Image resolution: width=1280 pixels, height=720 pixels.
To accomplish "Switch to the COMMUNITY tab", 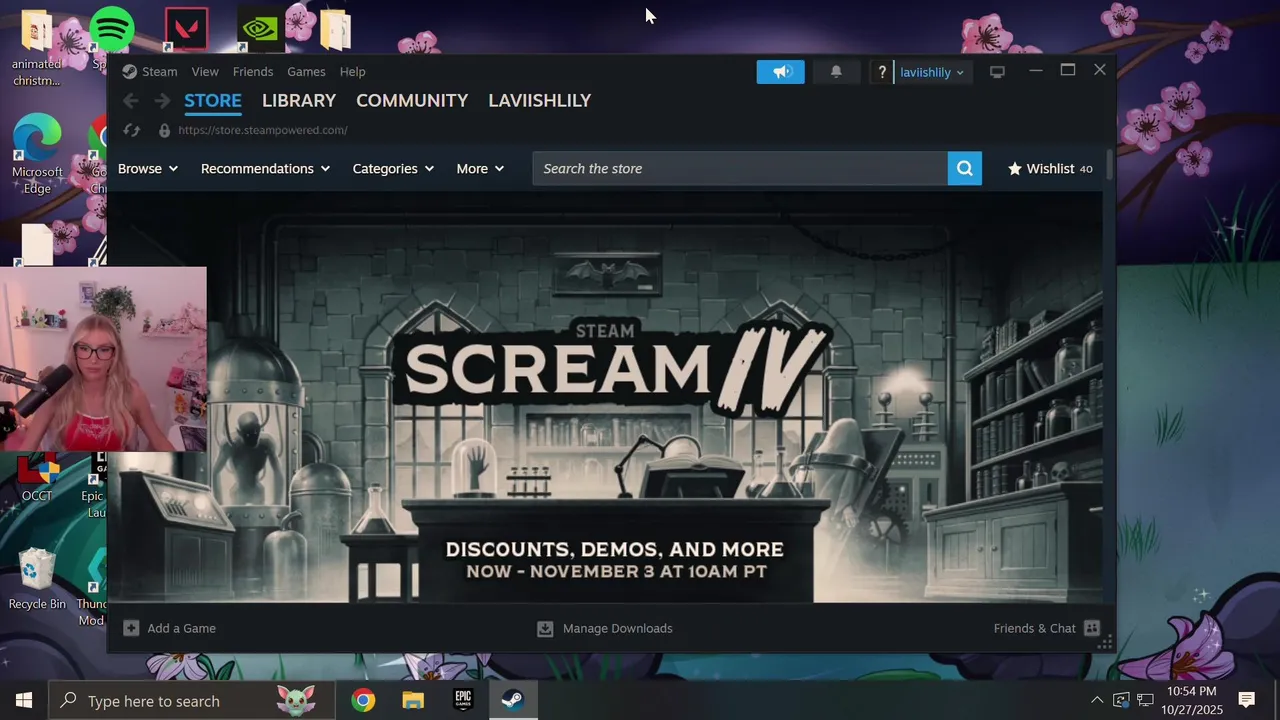I will 412,101.
